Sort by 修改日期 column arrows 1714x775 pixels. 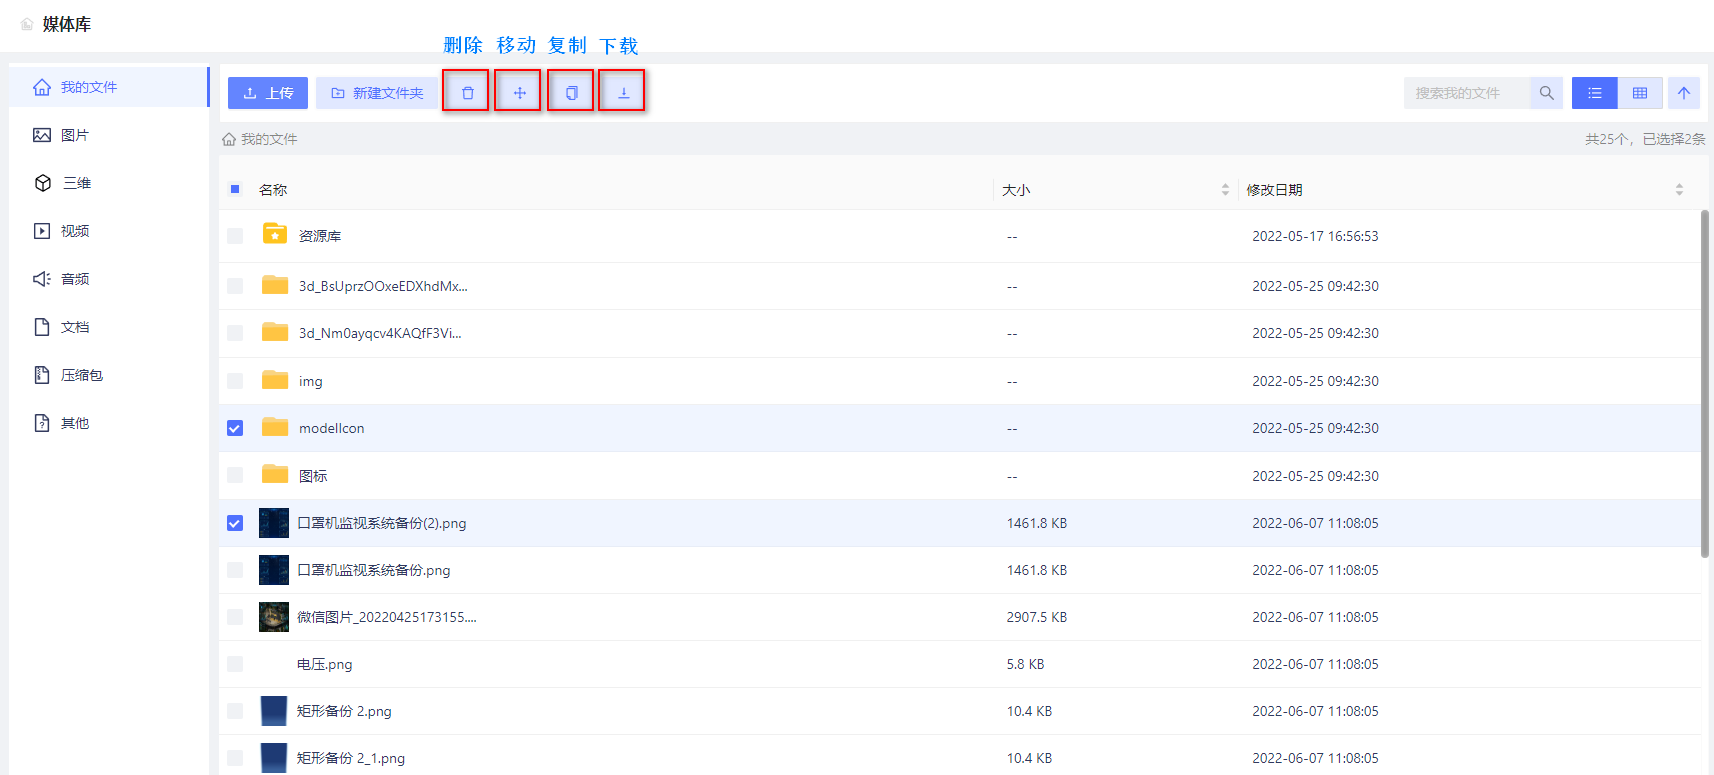pyautogui.click(x=1679, y=190)
